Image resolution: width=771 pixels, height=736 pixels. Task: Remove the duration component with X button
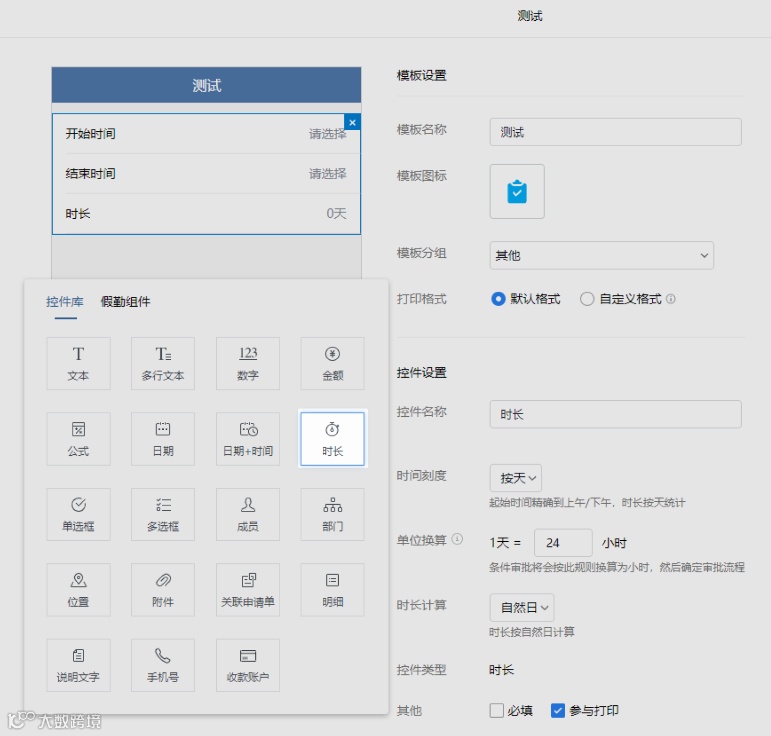coord(352,122)
